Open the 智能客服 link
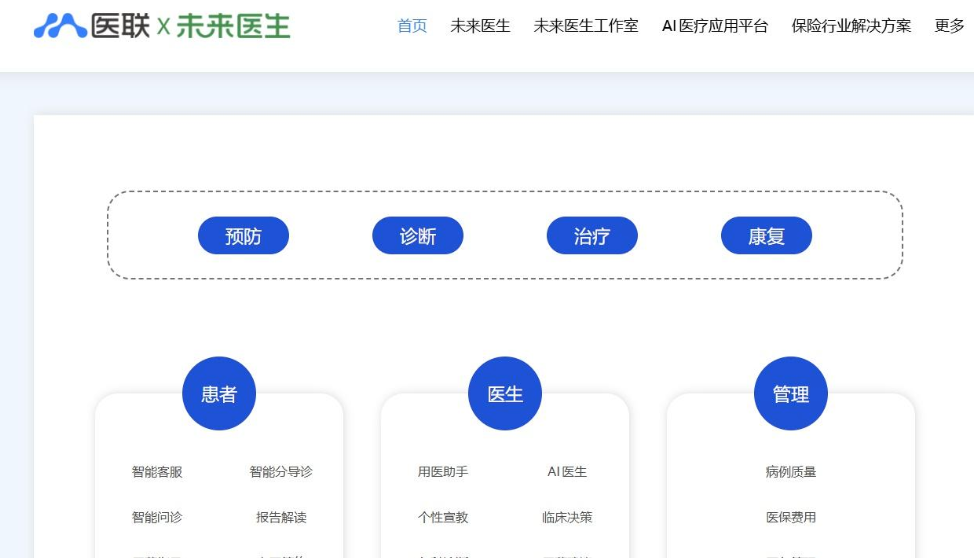Screen dimensions: 974x558 pyautogui.click(x=157, y=472)
